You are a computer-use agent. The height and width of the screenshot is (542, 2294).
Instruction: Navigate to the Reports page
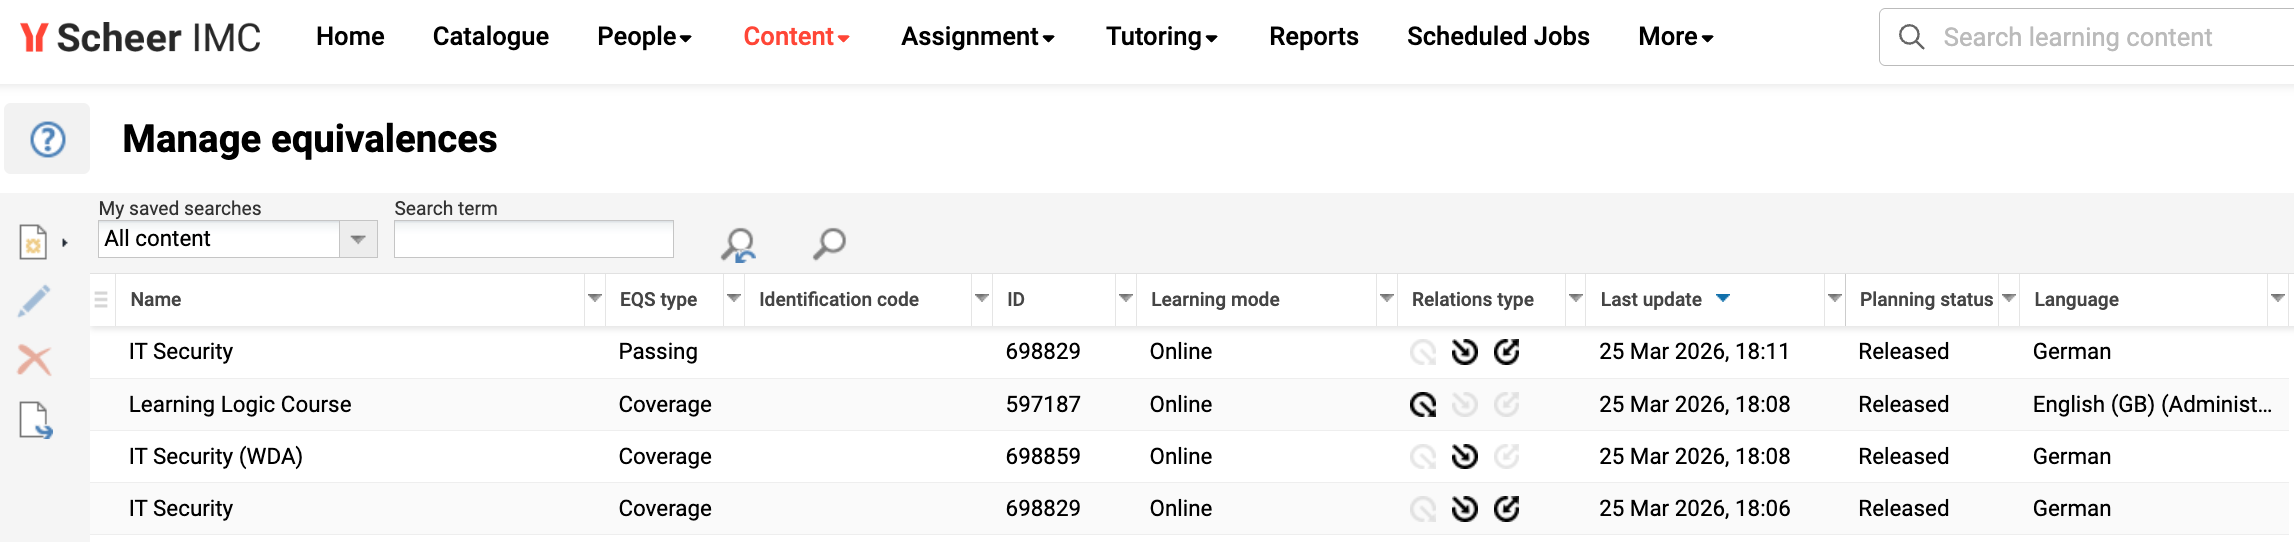click(x=1313, y=37)
